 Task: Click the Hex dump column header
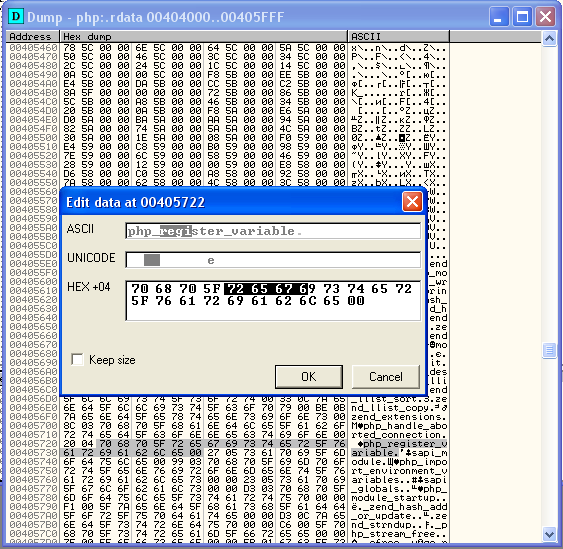(x=204, y=37)
